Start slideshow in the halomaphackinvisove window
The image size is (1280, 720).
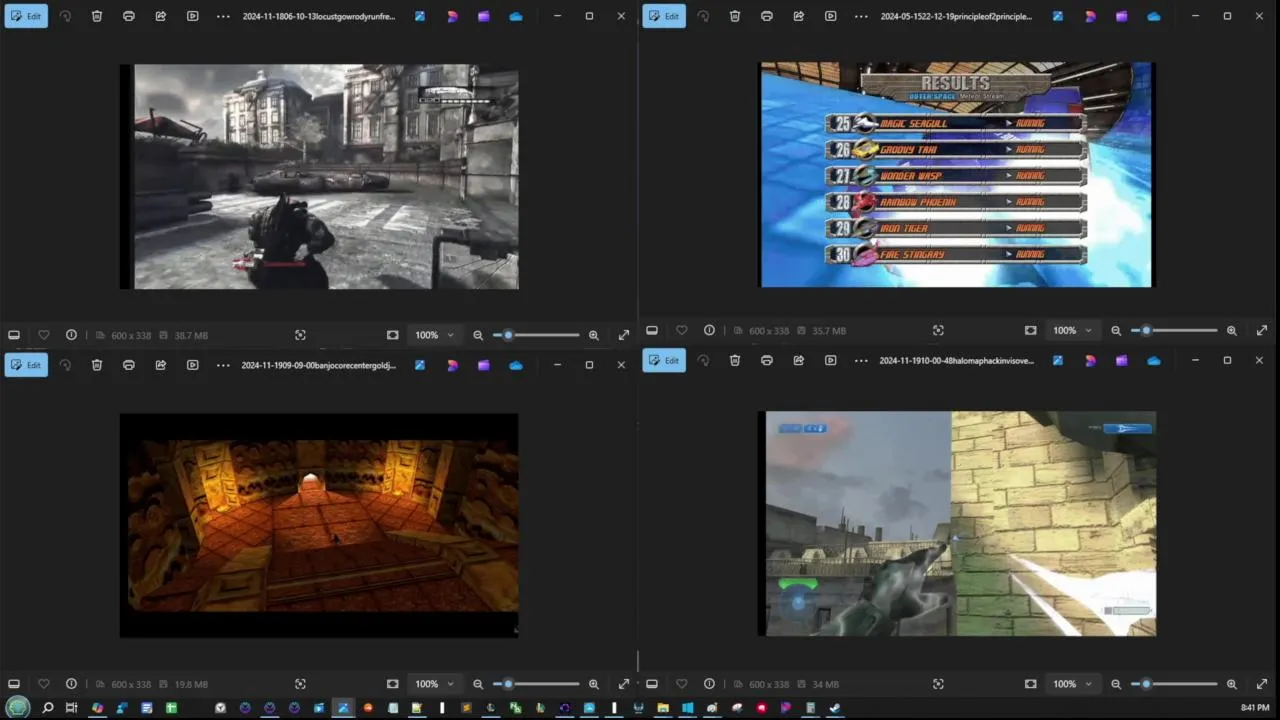point(831,360)
